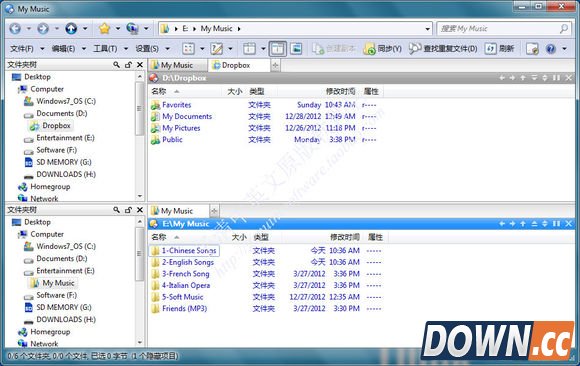This screenshot has height=366, width=580.
Task: Select SD MEMORY (G:) in top folder tree
Action: pyautogui.click(x=64, y=162)
